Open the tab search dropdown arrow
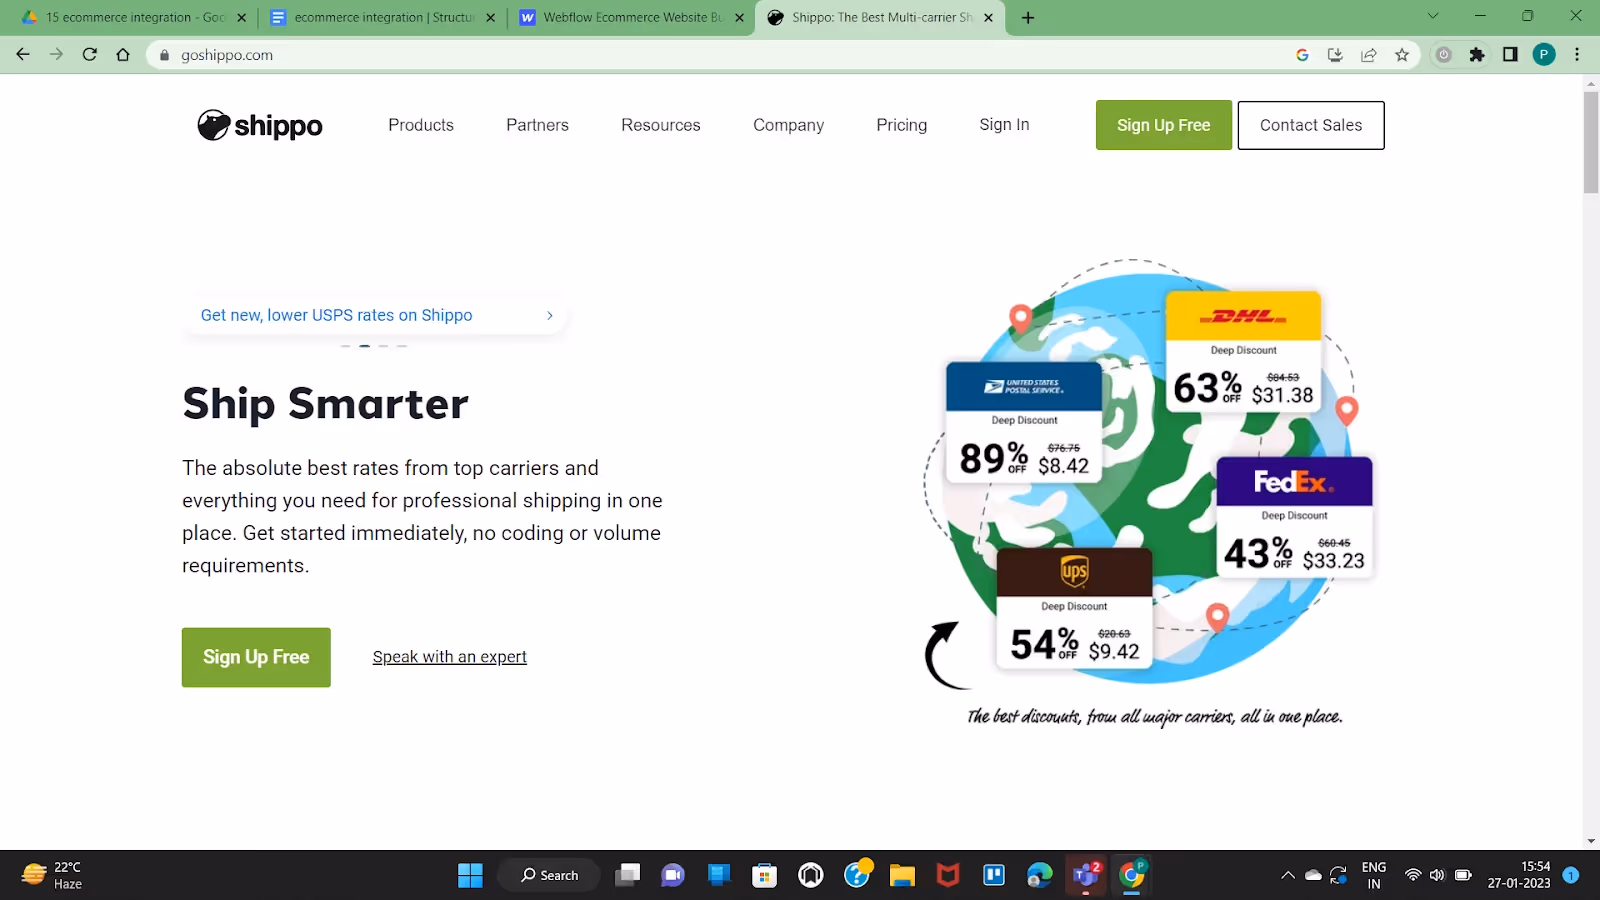Screen dimensions: 1600x900 click(1433, 16)
